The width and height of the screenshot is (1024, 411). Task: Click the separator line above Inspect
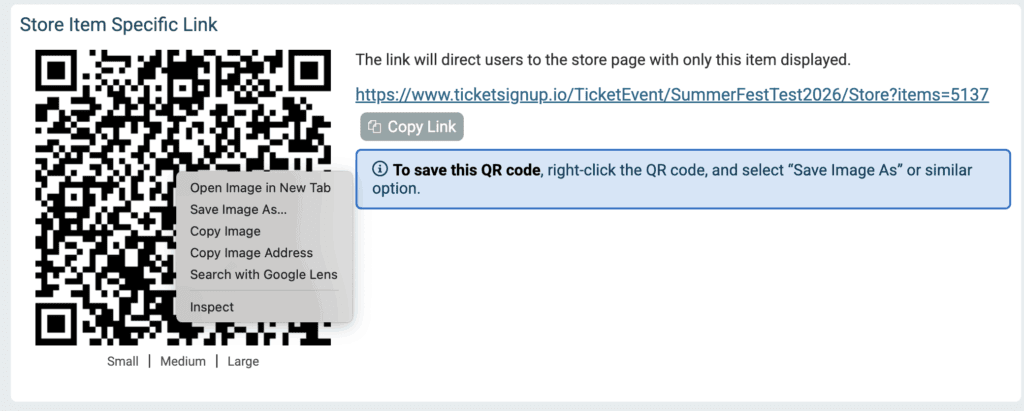tap(264, 291)
